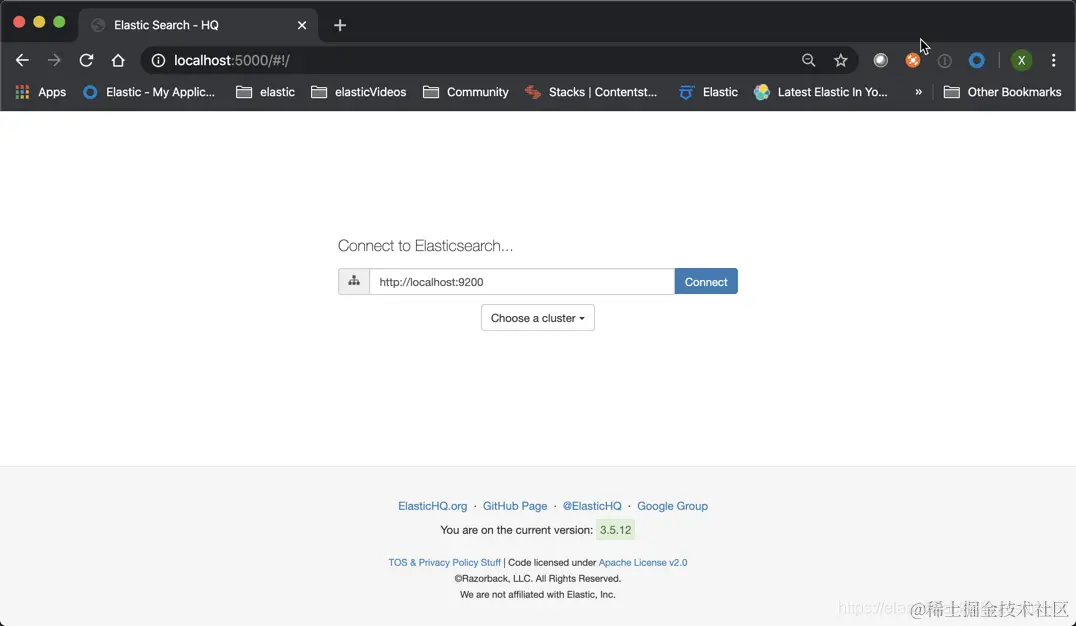Expand the Choose a cluster dropdown
This screenshot has width=1076, height=626.
click(x=538, y=318)
